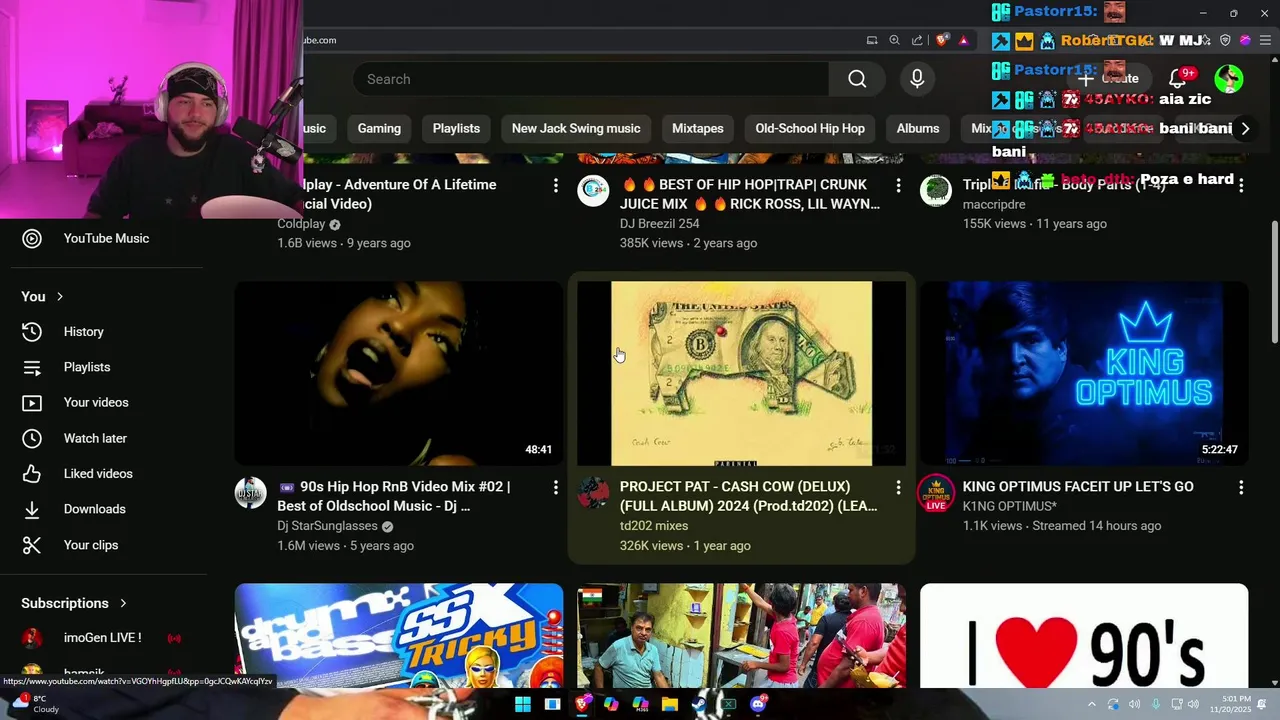Select the Albums category chip
This screenshot has height=720, width=1280.
point(918,128)
